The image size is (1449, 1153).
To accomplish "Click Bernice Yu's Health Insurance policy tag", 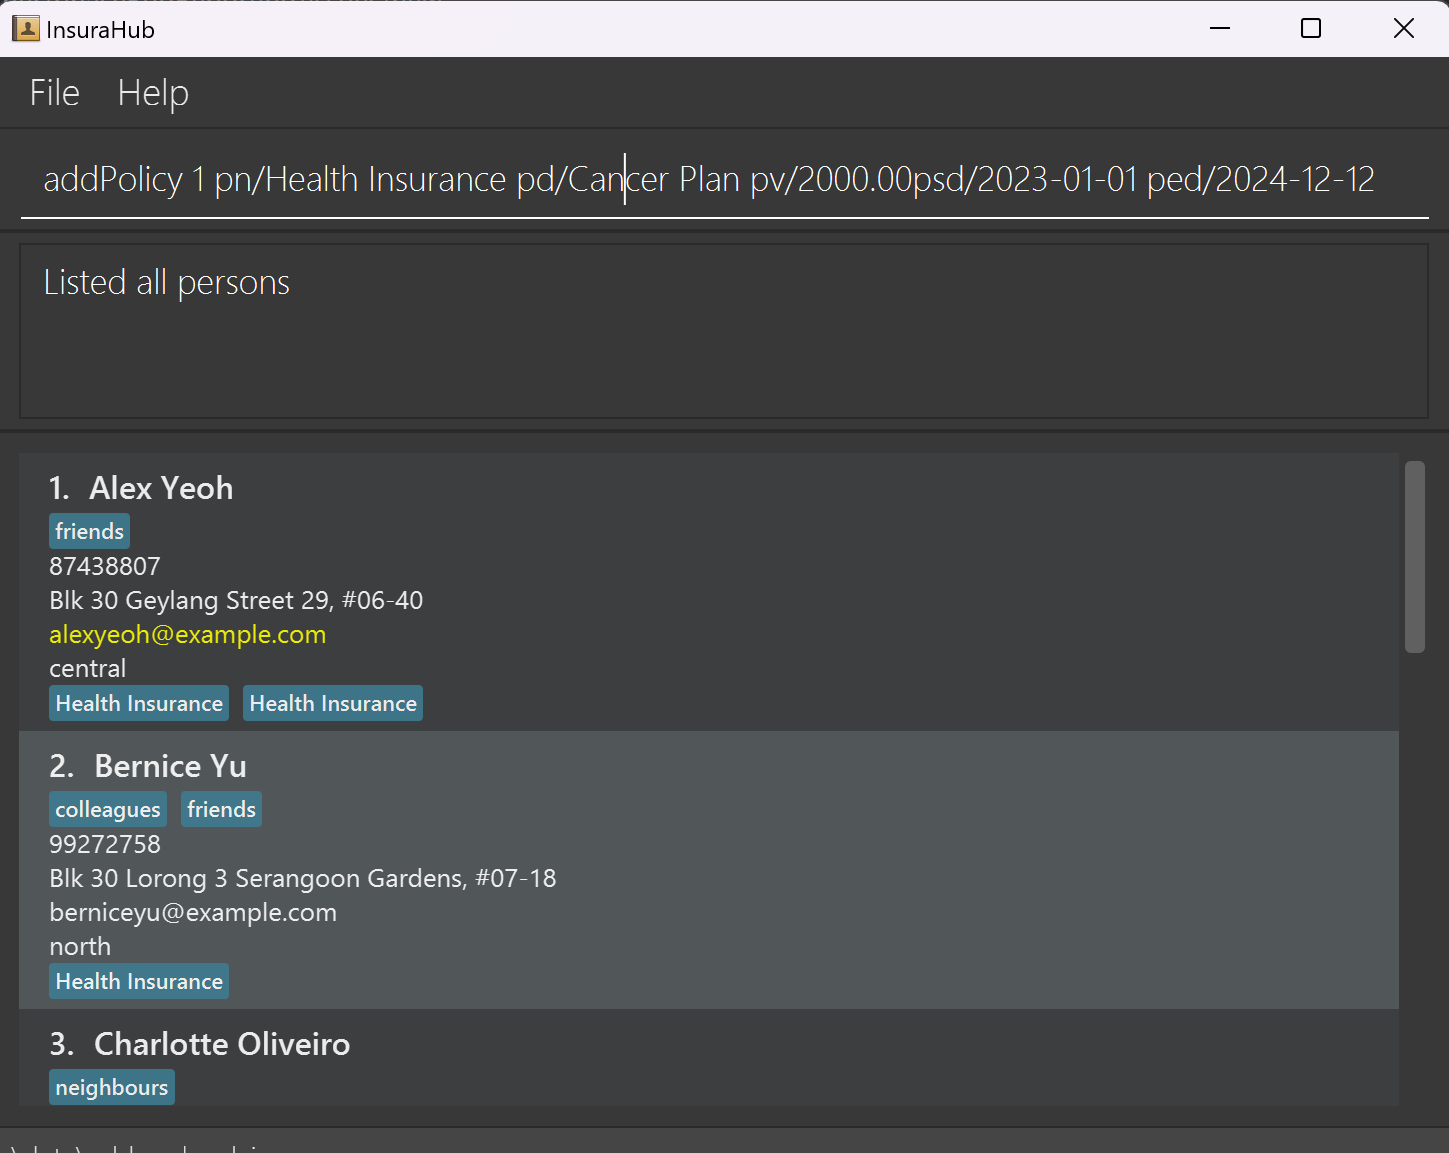I will 139,981.
